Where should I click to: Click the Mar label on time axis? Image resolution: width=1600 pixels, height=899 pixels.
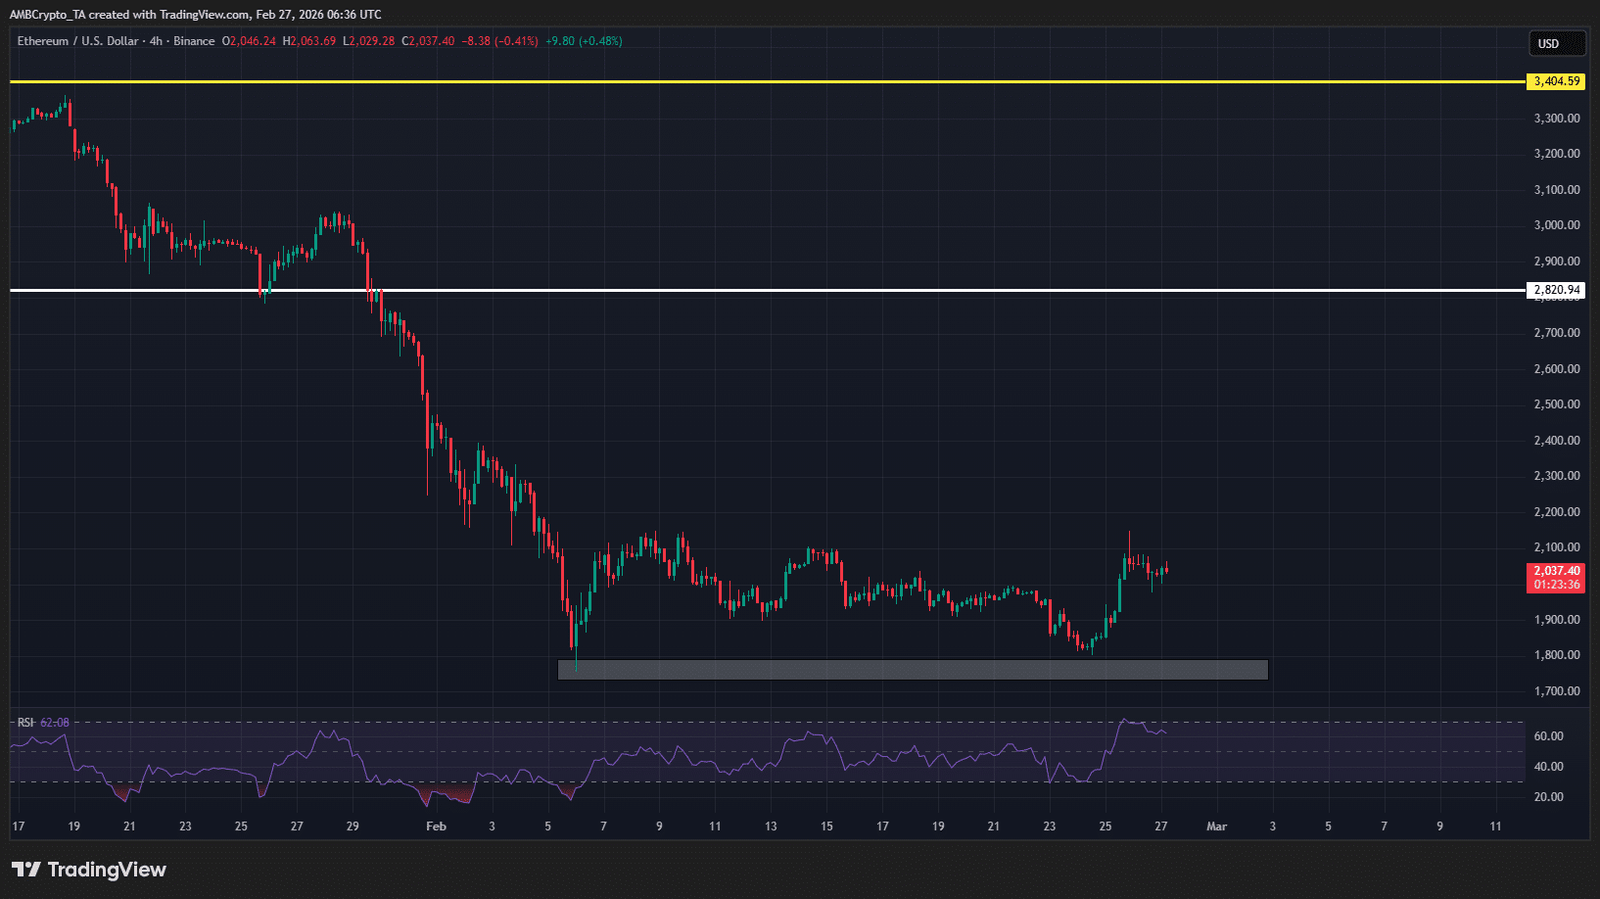[x=1216, y=826]
